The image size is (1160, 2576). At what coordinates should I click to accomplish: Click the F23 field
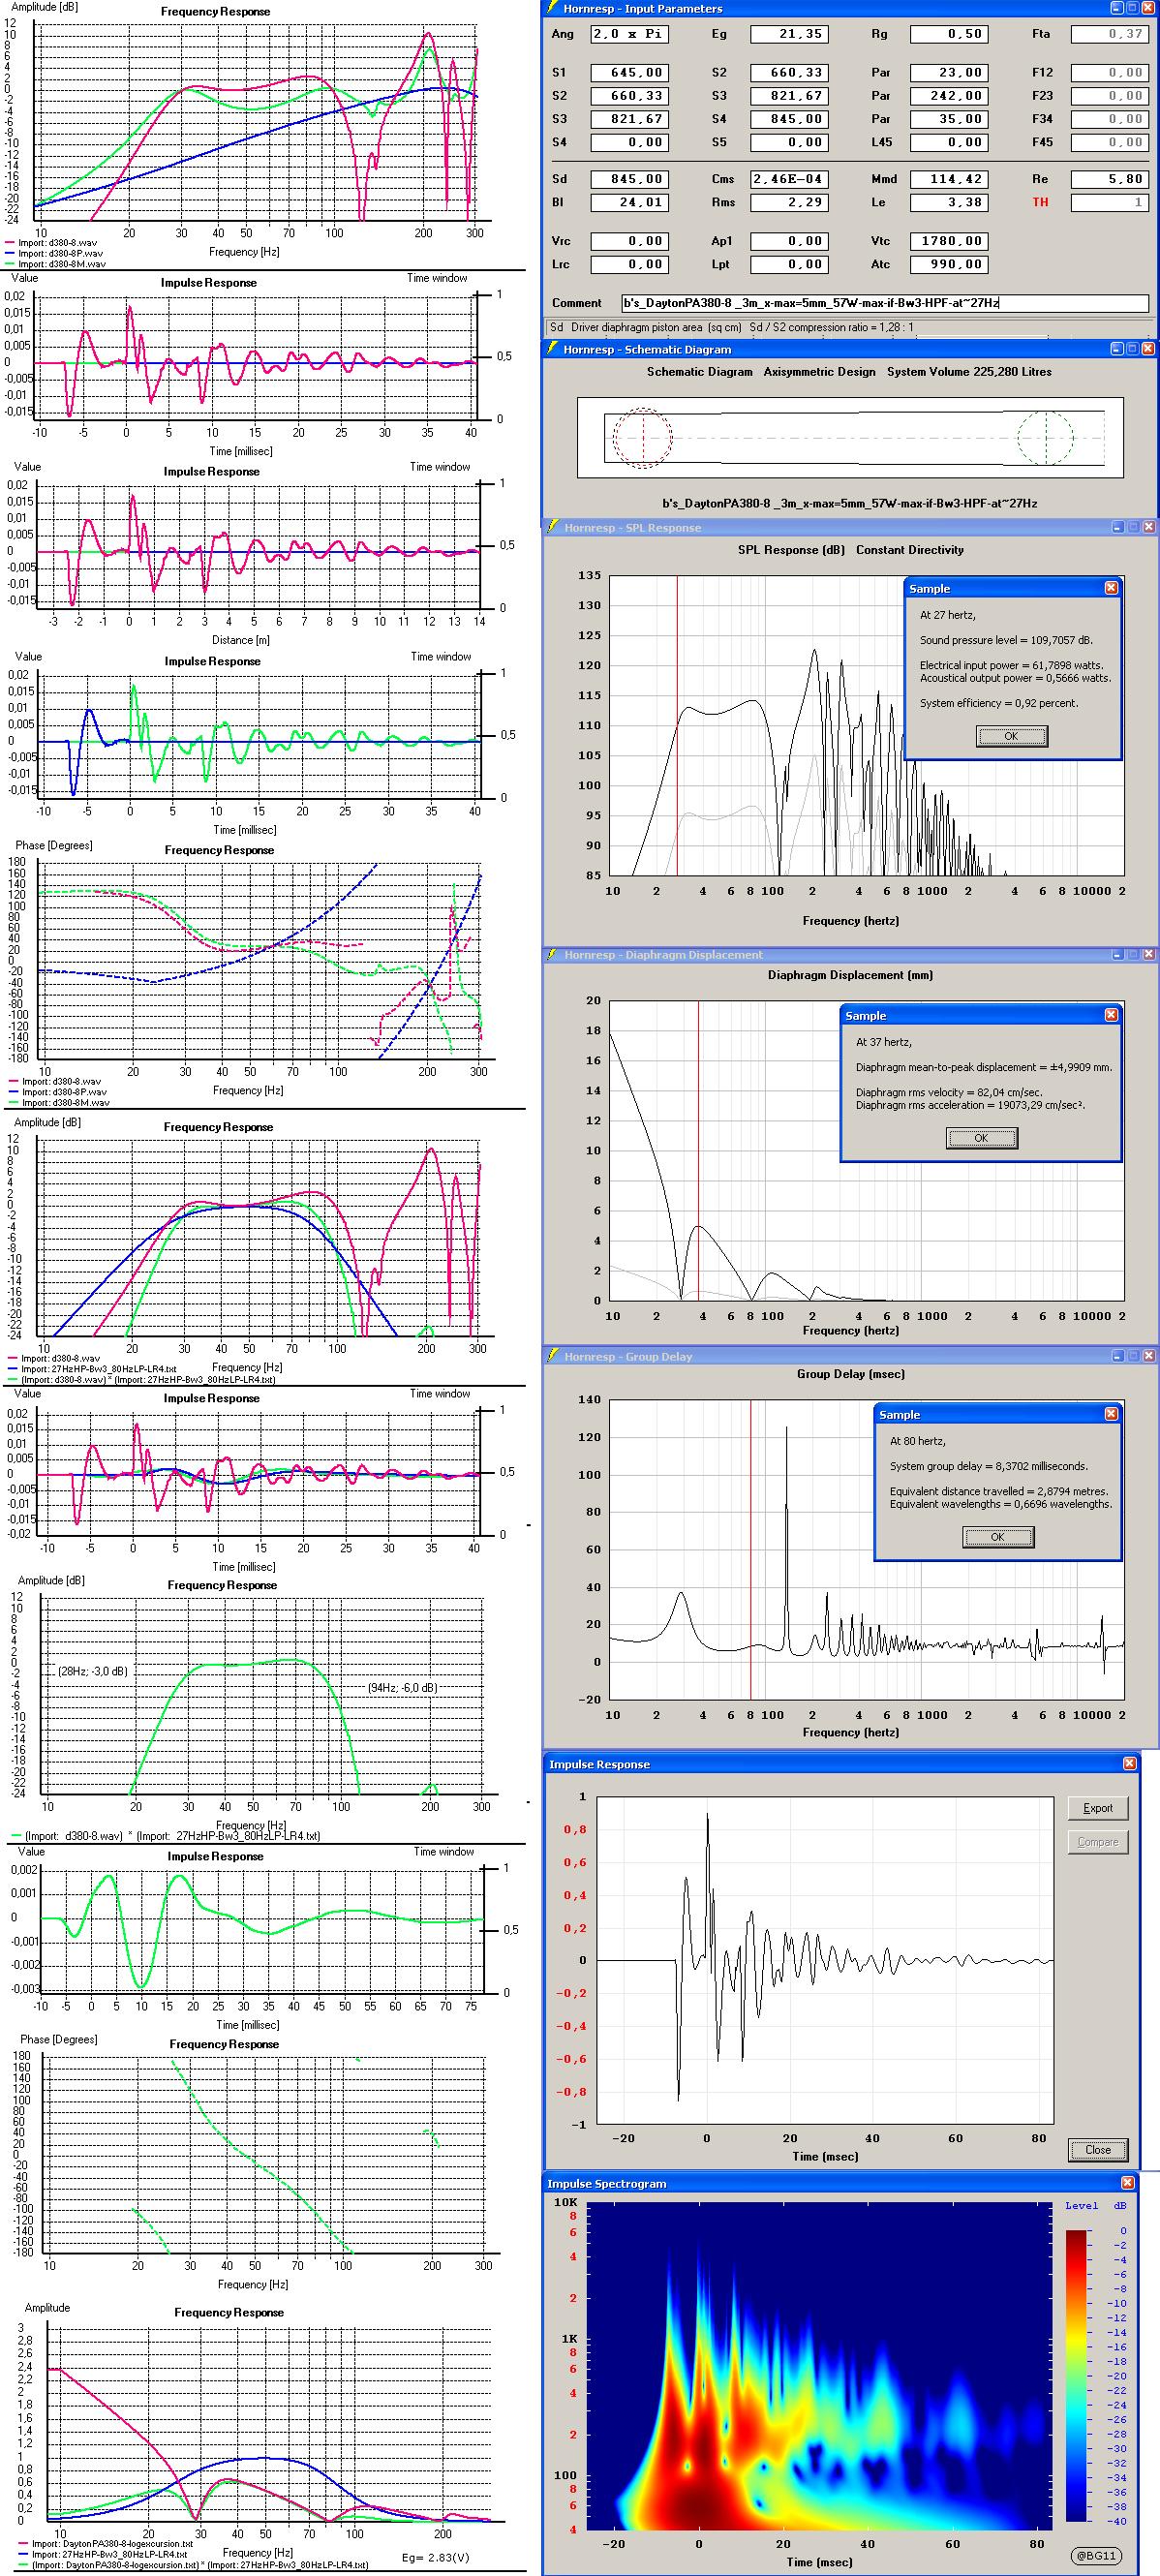point(1109,96)
